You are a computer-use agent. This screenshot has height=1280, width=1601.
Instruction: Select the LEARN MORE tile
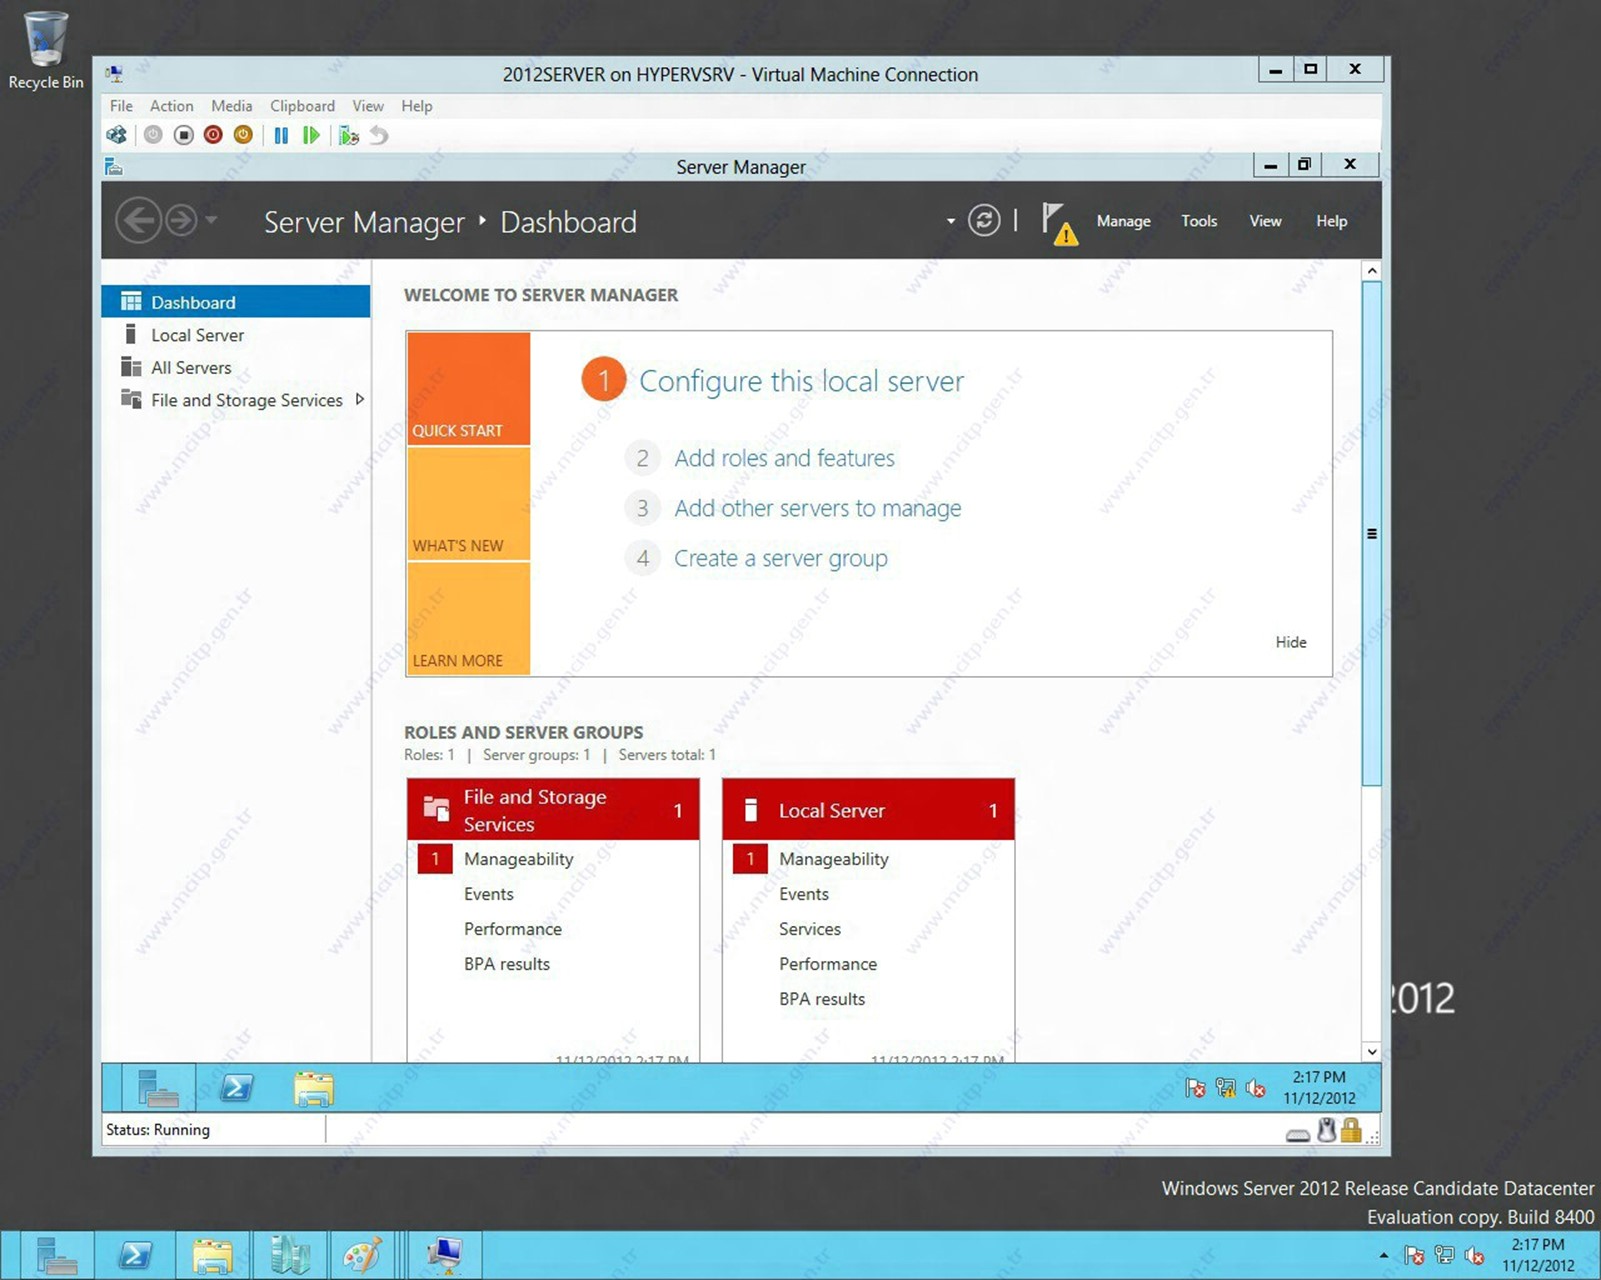(x=468, y=619)
